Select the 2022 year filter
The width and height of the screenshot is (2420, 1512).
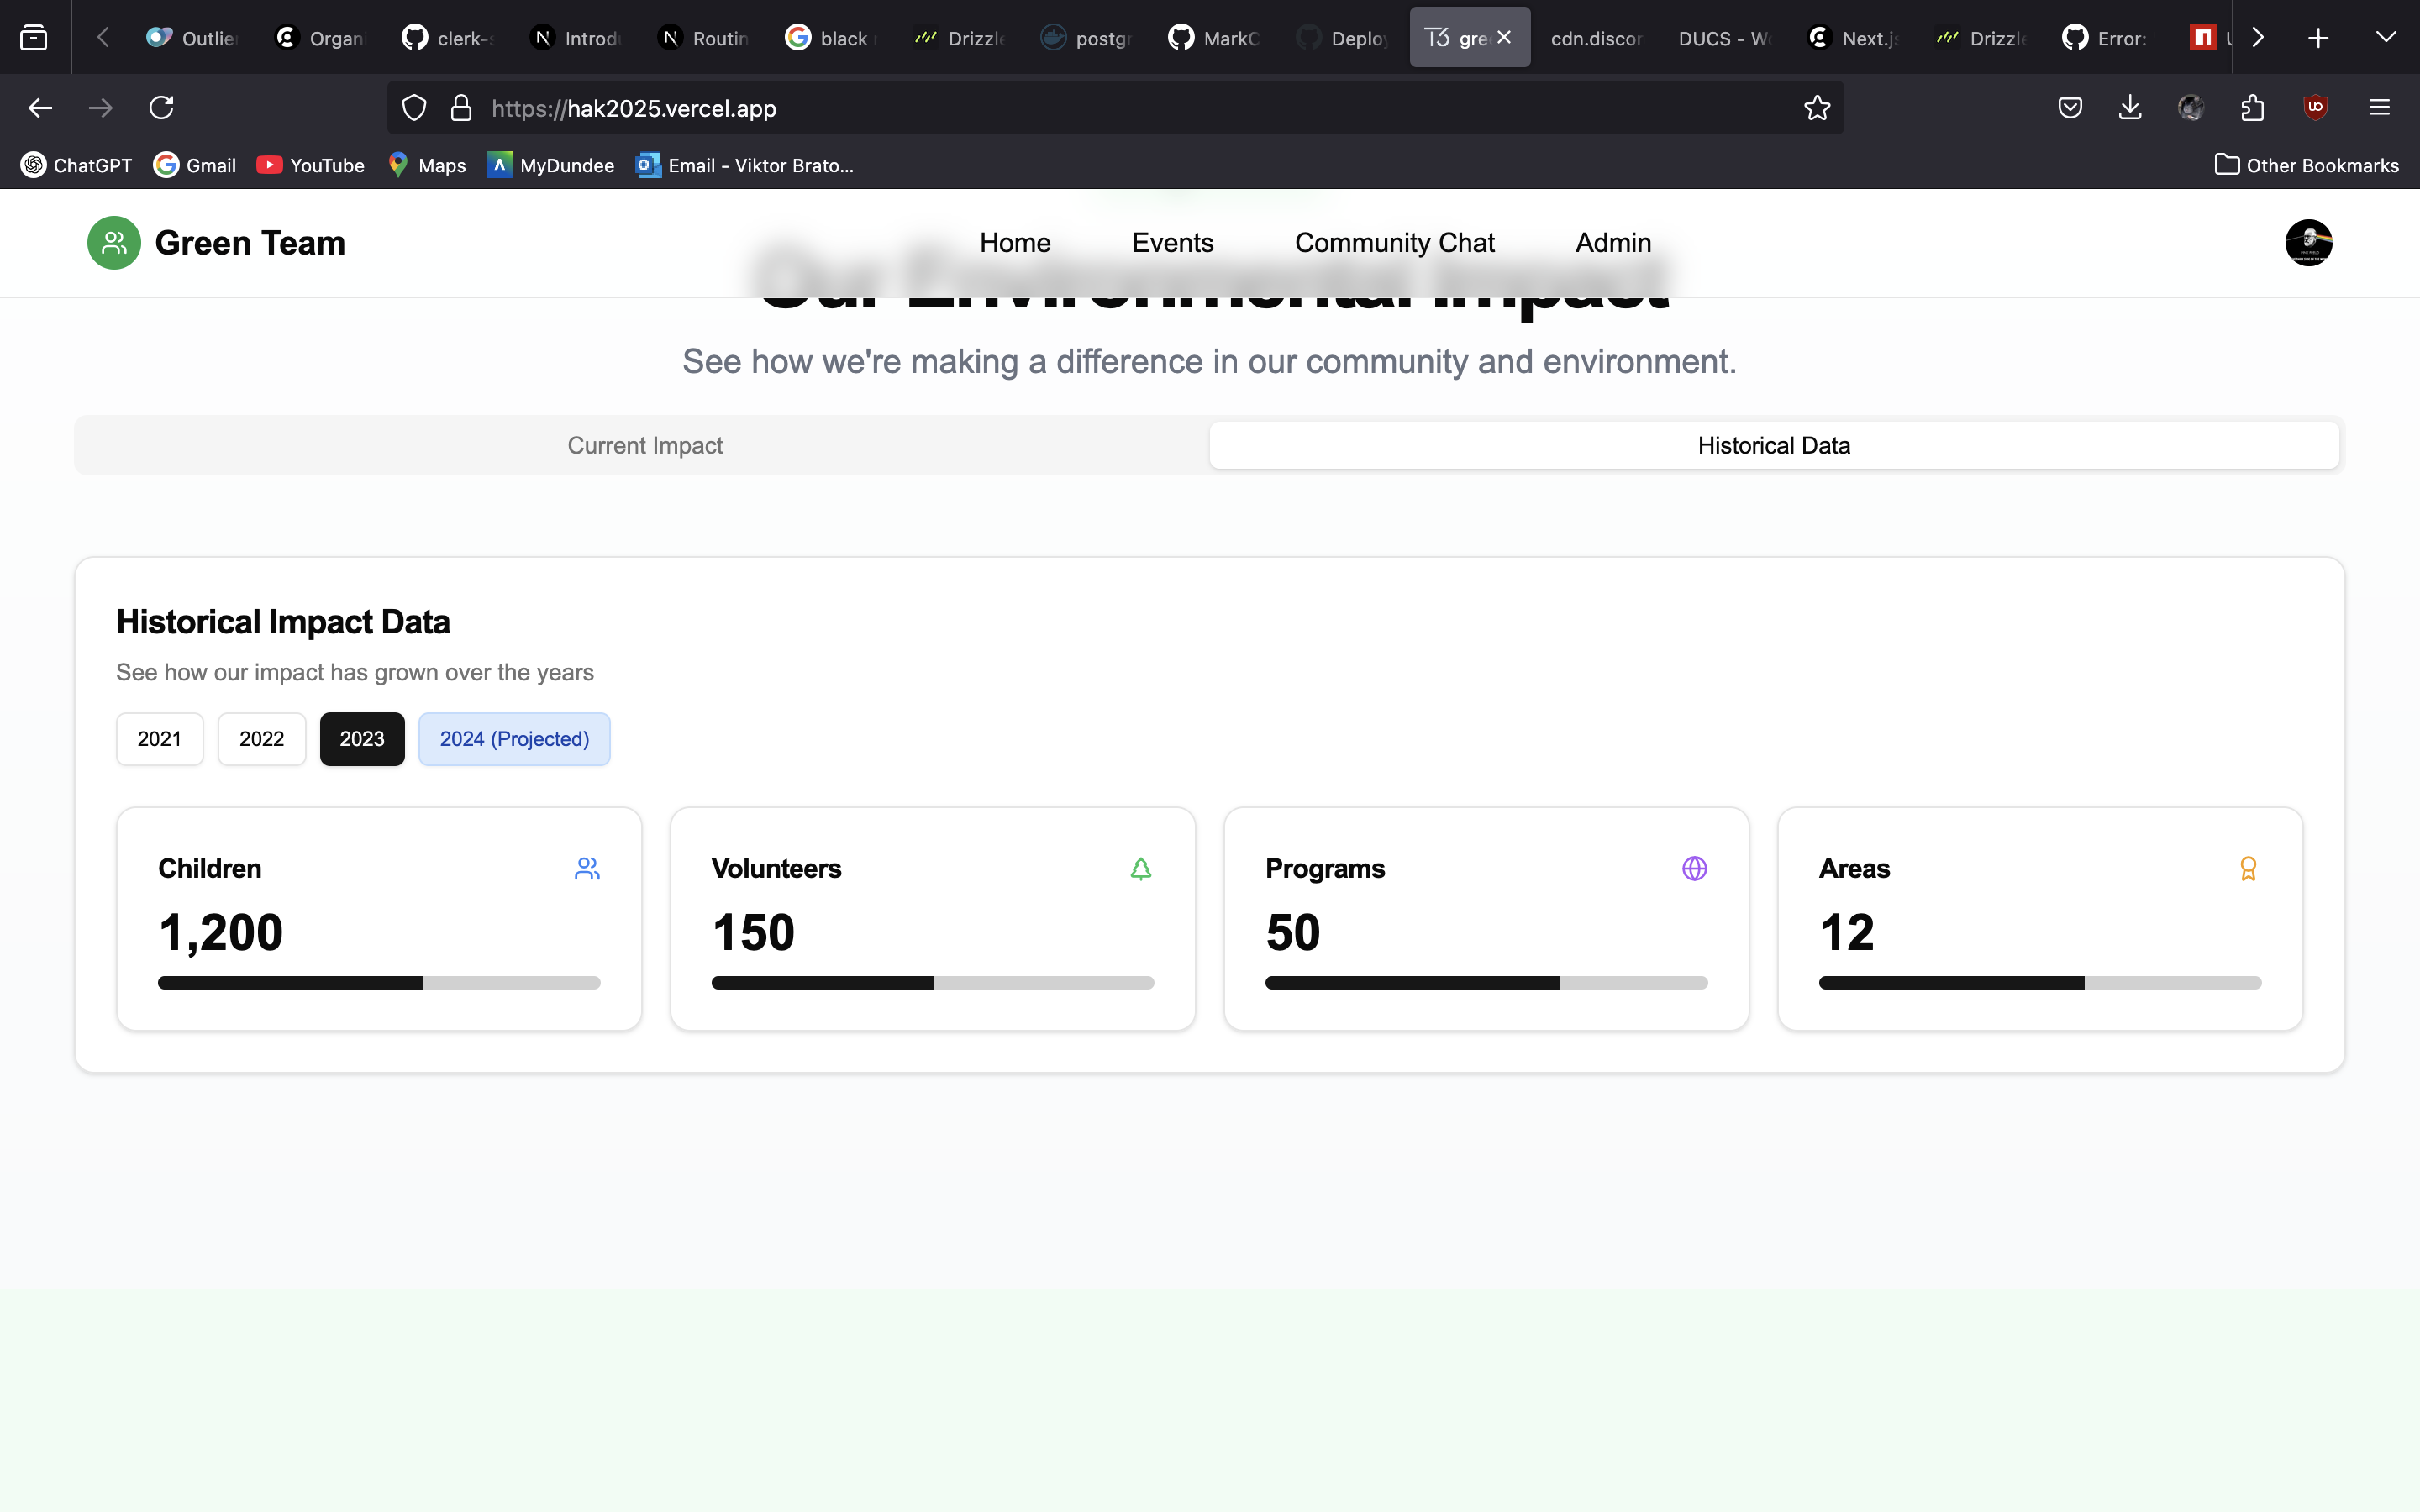click(x=261, y=739)
